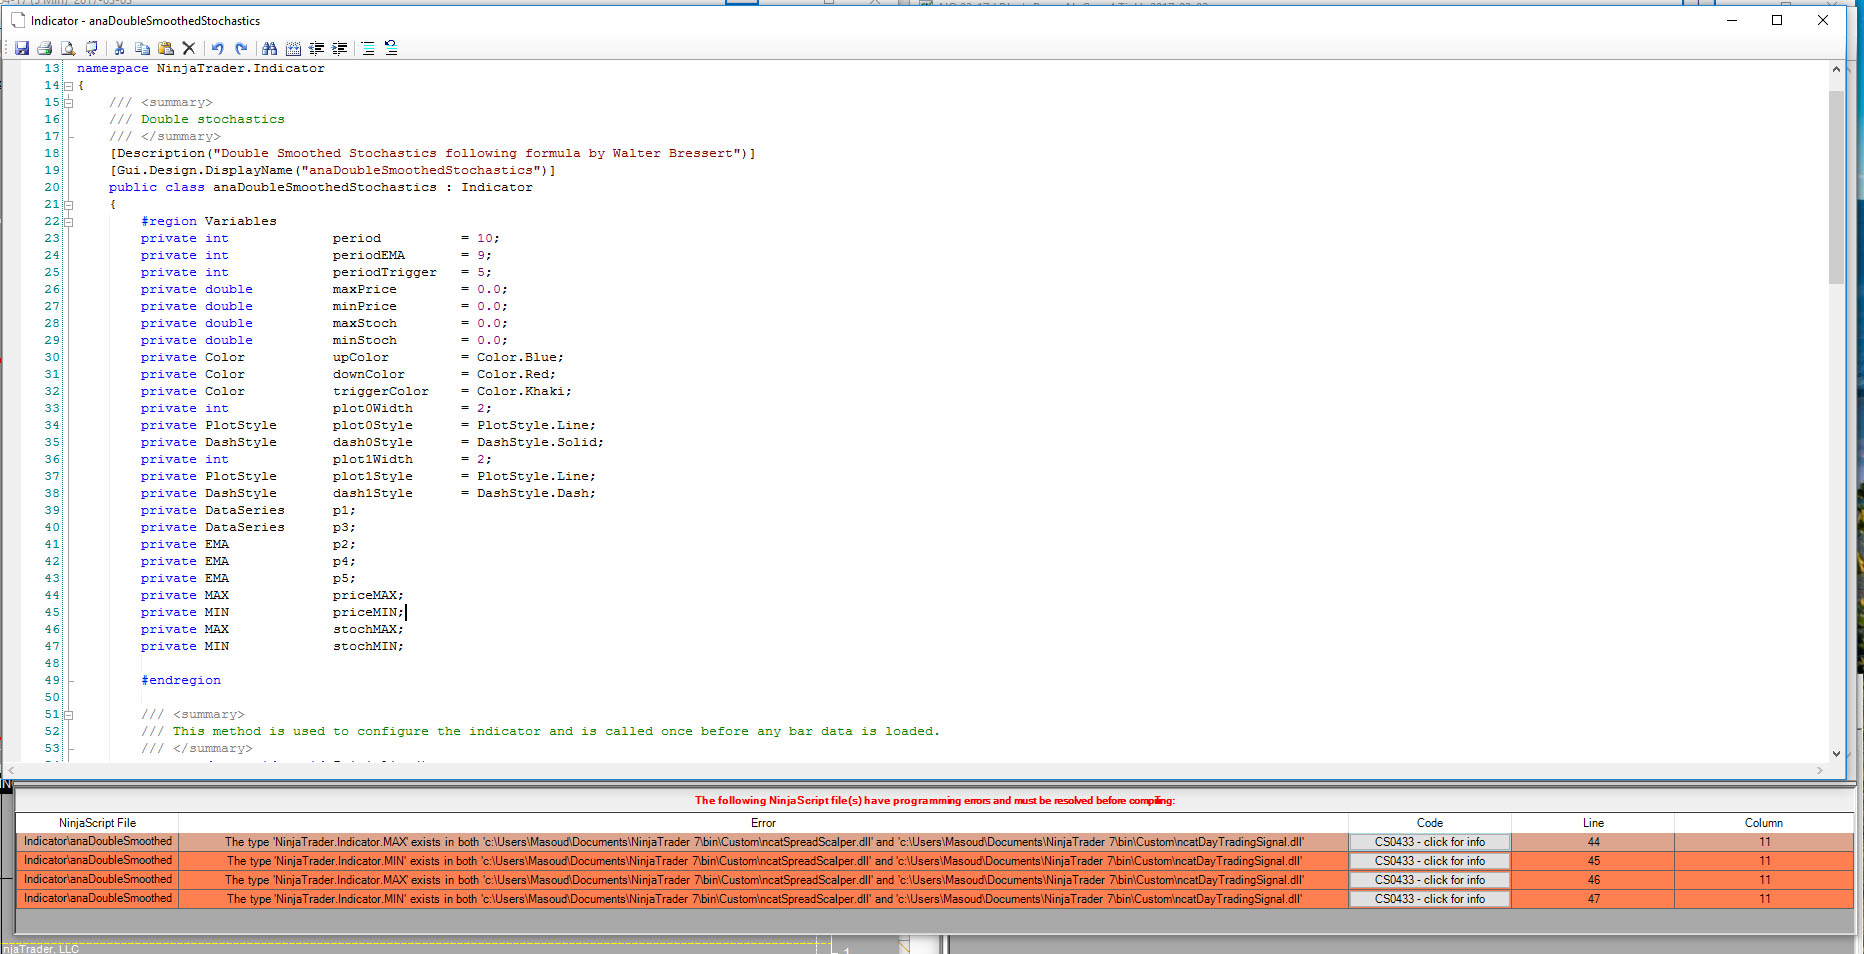Click 'DashStyle.Dash;' value on line 38
The width and height of the screenshot is (1864, 954).
[x=536, y=494]
